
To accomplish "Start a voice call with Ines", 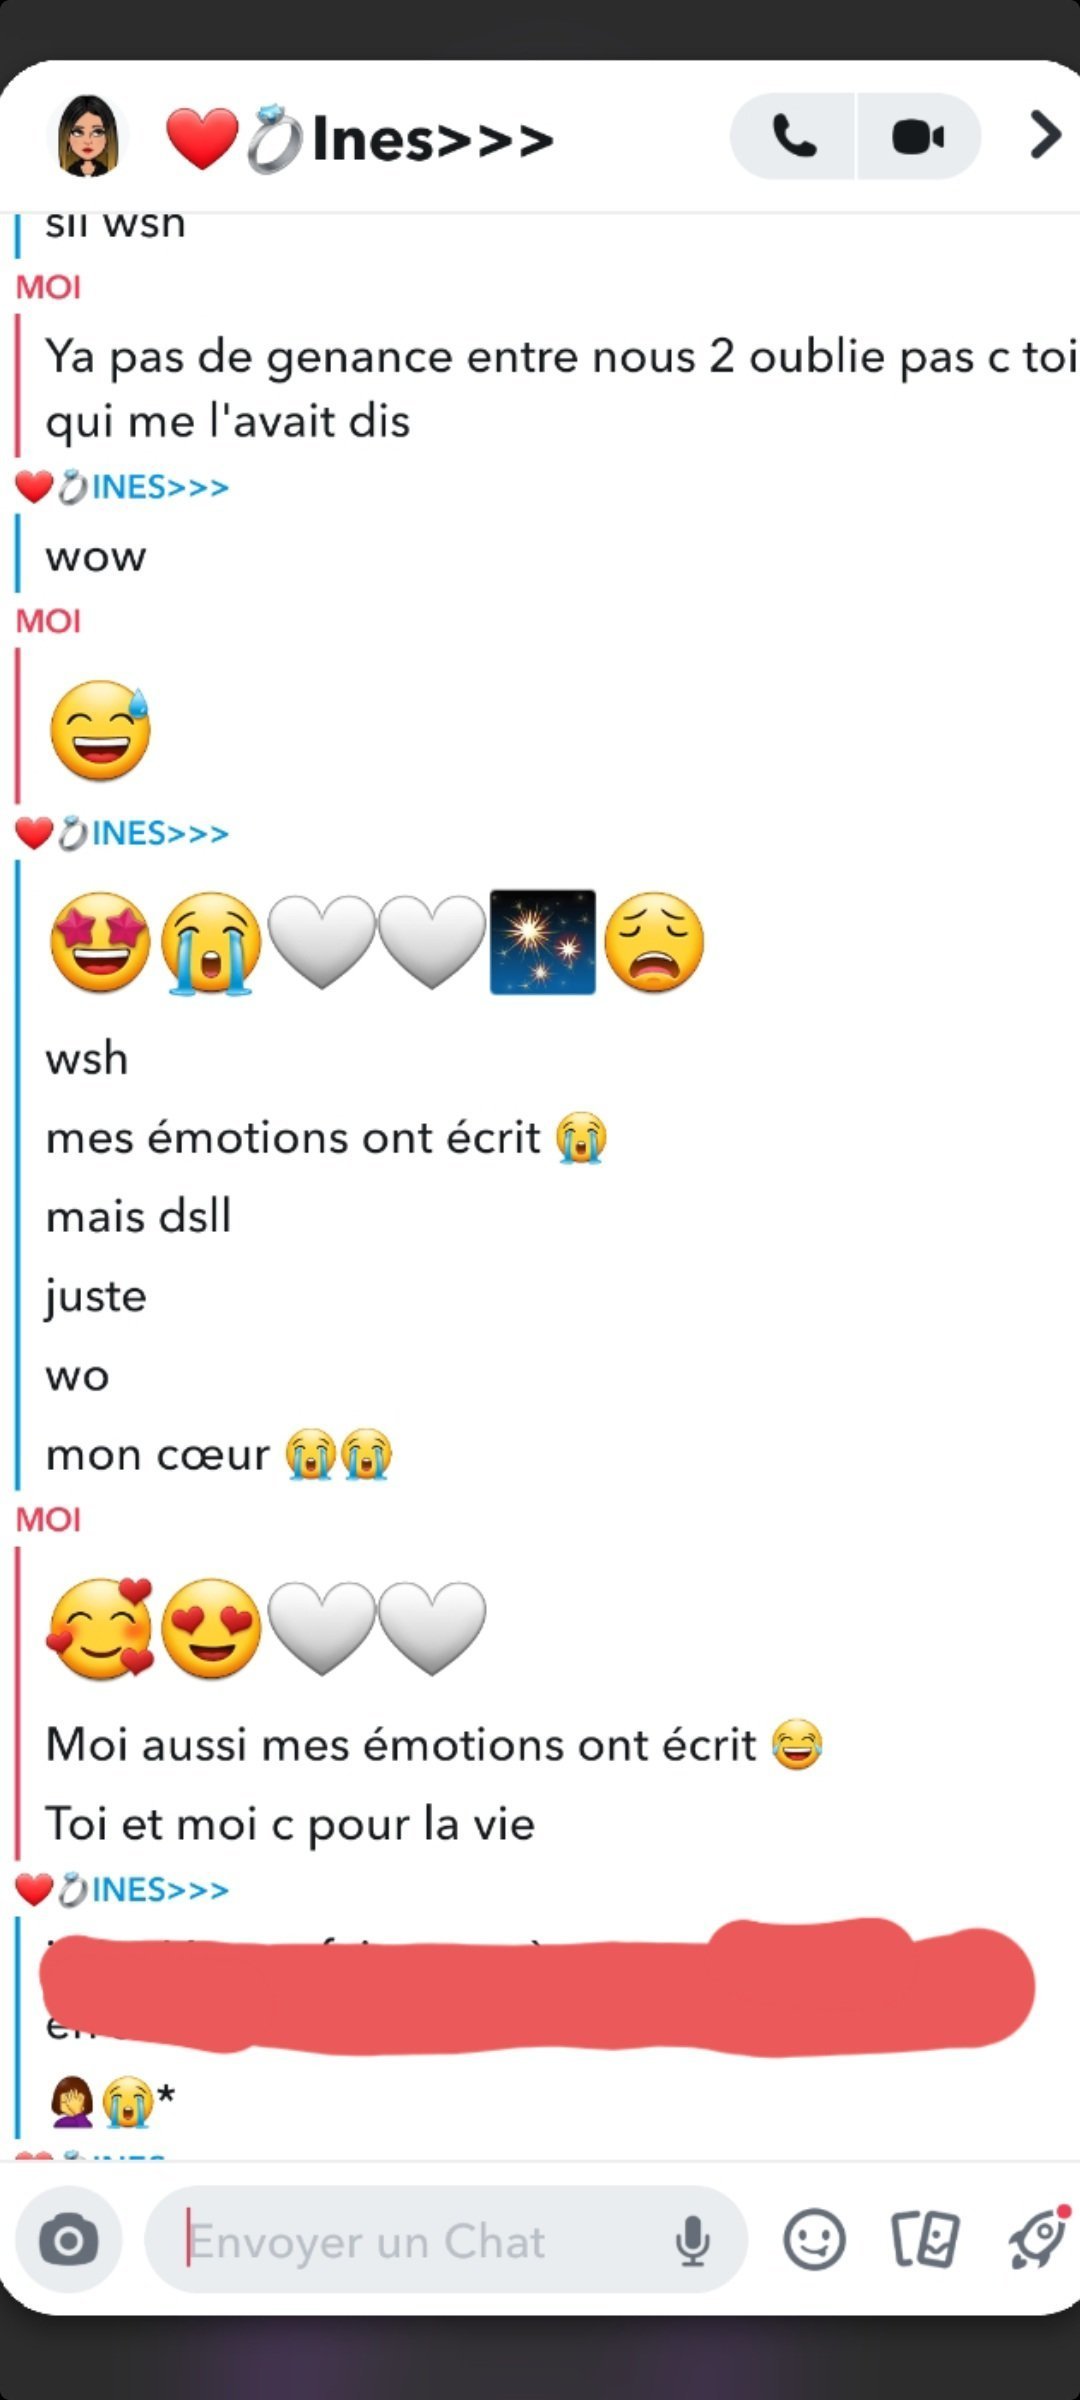I will click(x=793, y=136).
